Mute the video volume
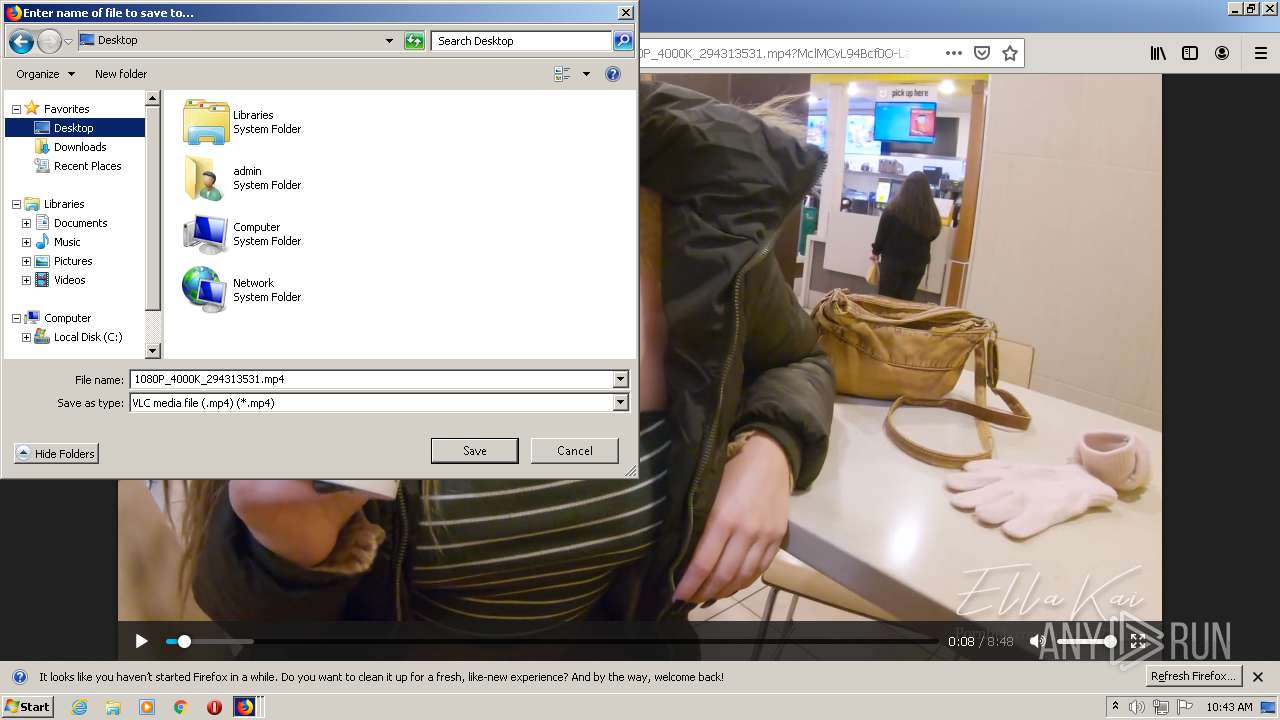 1037,641
